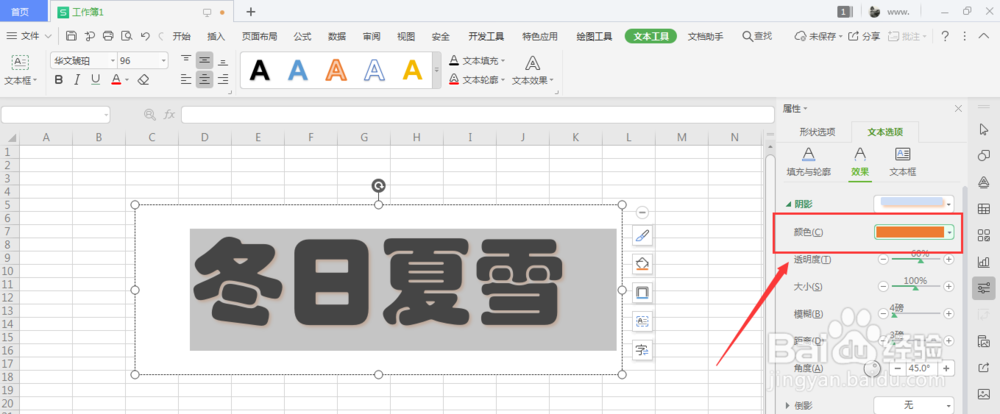1000x414 pixels.
Task: Click the text box (文本框) icon
Action: [x=20, y=62]
